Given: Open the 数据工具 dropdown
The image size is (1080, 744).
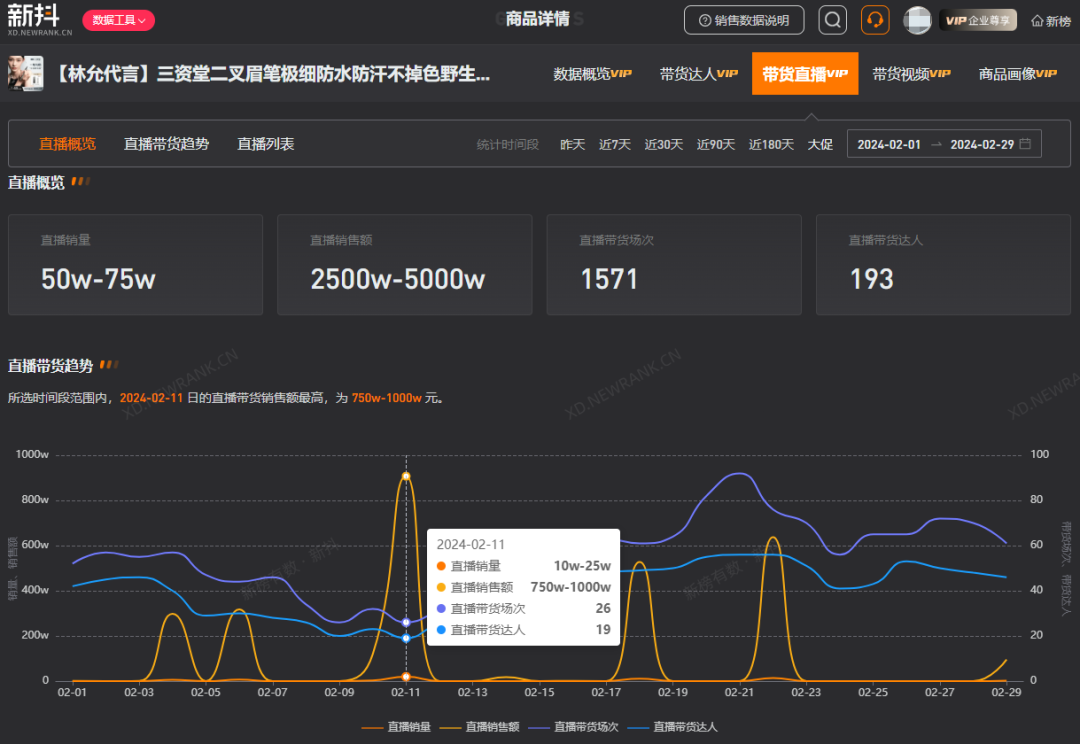Looking at the screenshot, I should click(x=118, y=21).
